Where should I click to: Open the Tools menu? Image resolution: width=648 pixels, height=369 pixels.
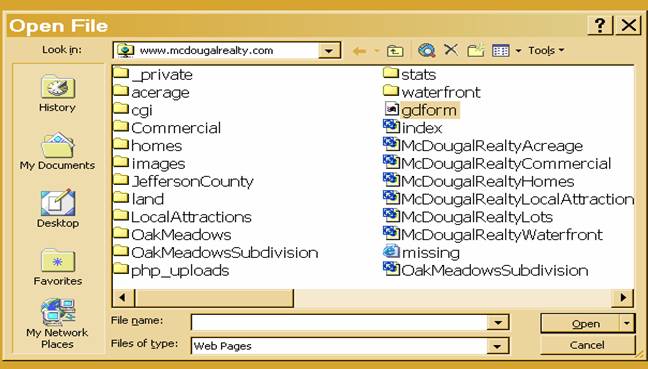click(546, 50)
